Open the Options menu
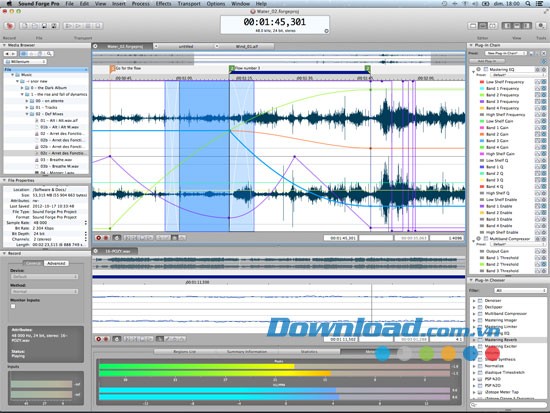 pyautogui.click(x=216, y=4)
